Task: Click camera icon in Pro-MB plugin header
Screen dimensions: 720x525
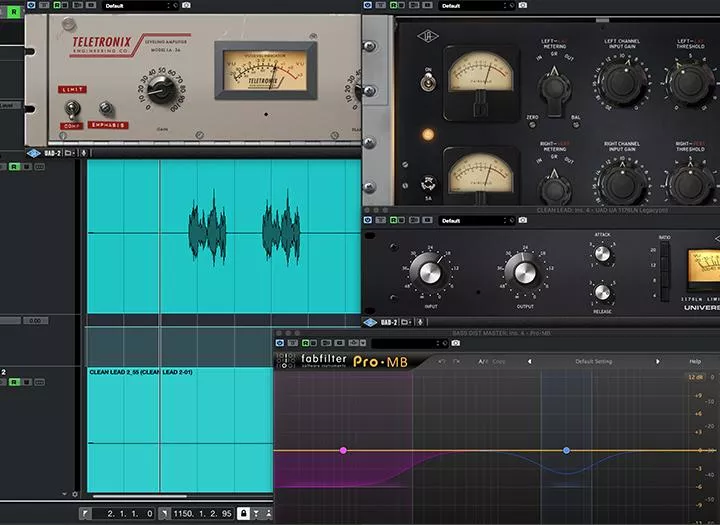Action: pos(456,343)
